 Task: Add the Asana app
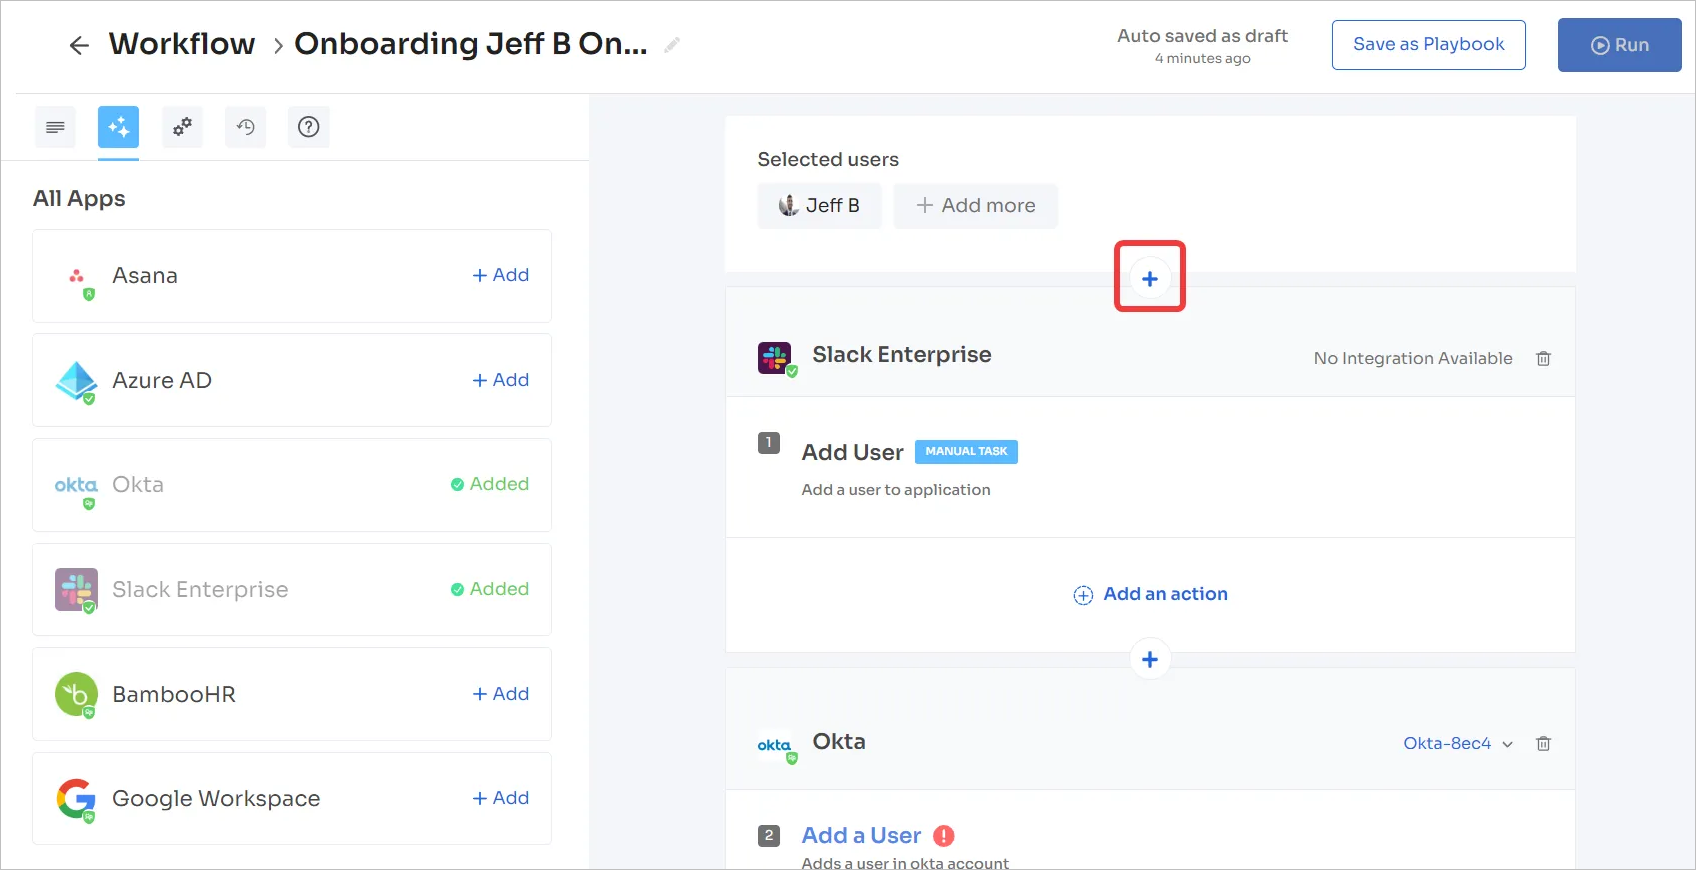[501, 275]
